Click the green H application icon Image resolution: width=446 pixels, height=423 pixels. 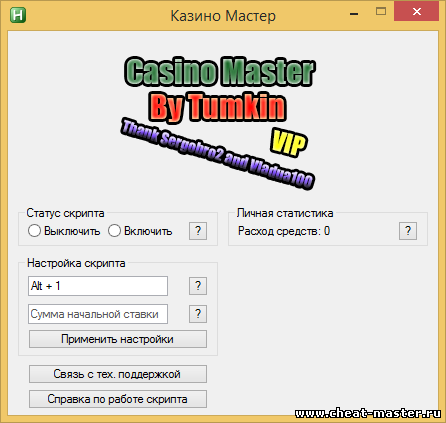18,15
